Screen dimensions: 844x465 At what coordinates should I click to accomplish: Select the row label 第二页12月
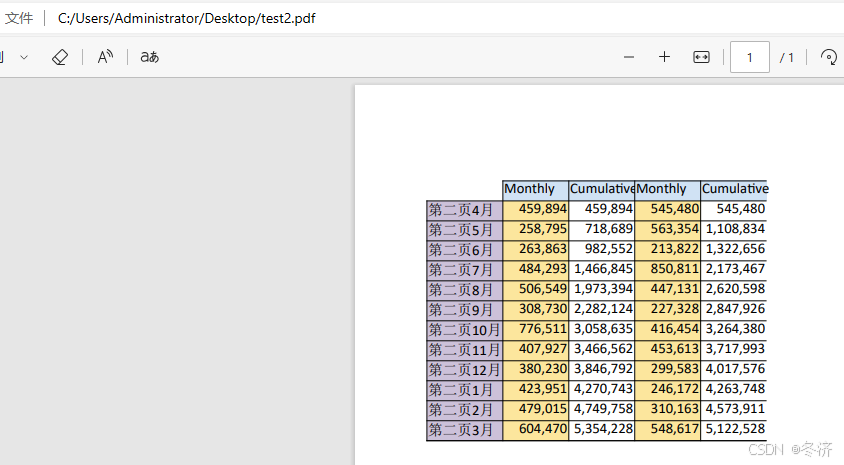(x=465, y=370)
